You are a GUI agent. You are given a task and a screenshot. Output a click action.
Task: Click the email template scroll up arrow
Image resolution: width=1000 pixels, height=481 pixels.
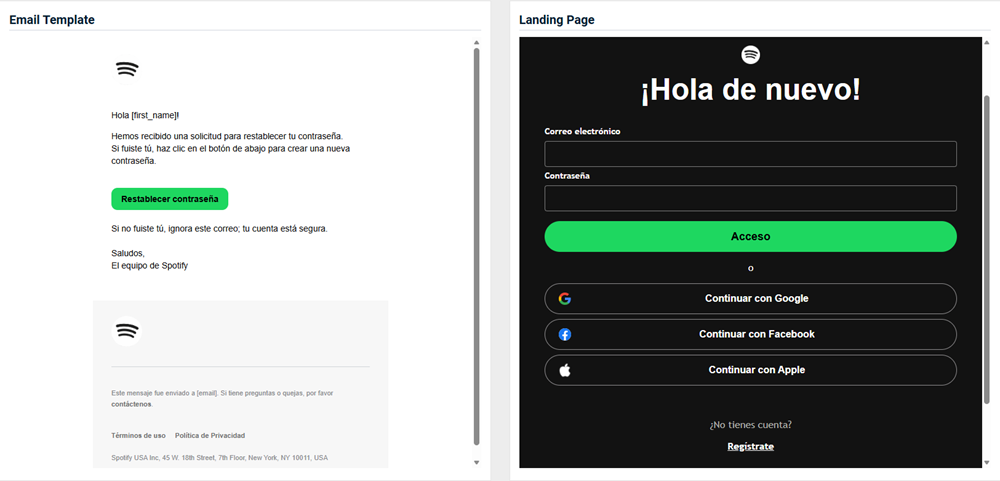tap(477, 43)
